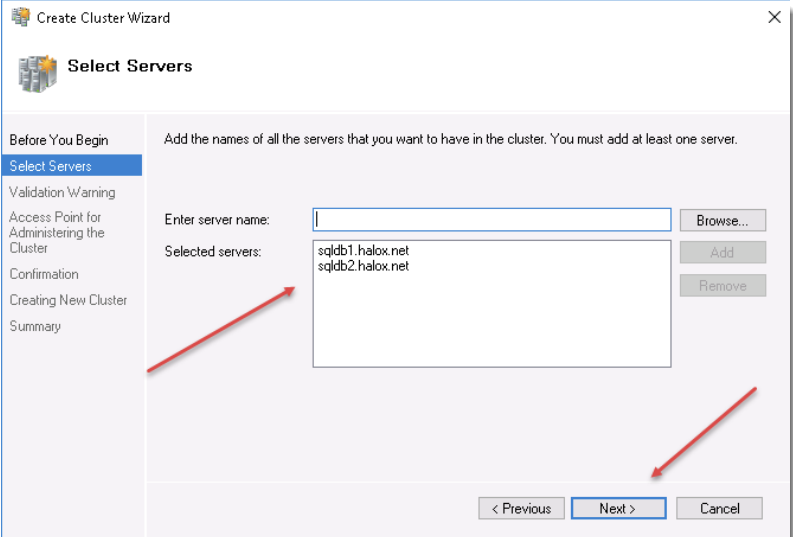Proceed with the Next button
Image resolution: width=793 pixels, height=537 pixels.
coord(618,508)
